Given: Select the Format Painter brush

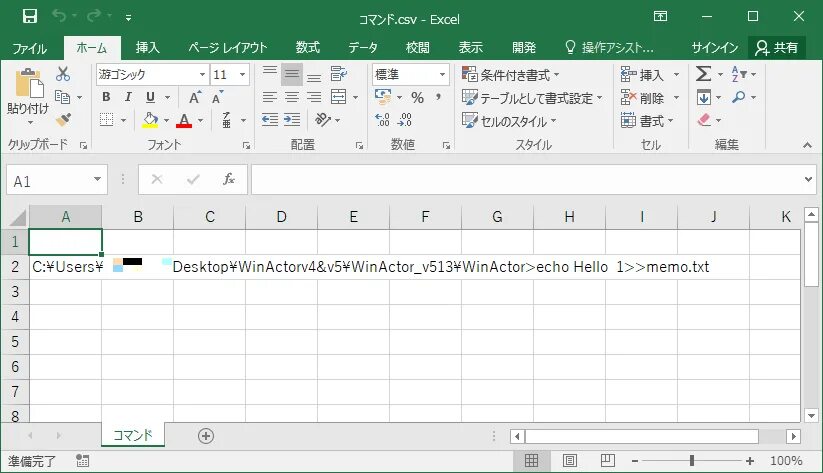Looking at the screenshot, I should pyautogui.click(x=64, y=120).
